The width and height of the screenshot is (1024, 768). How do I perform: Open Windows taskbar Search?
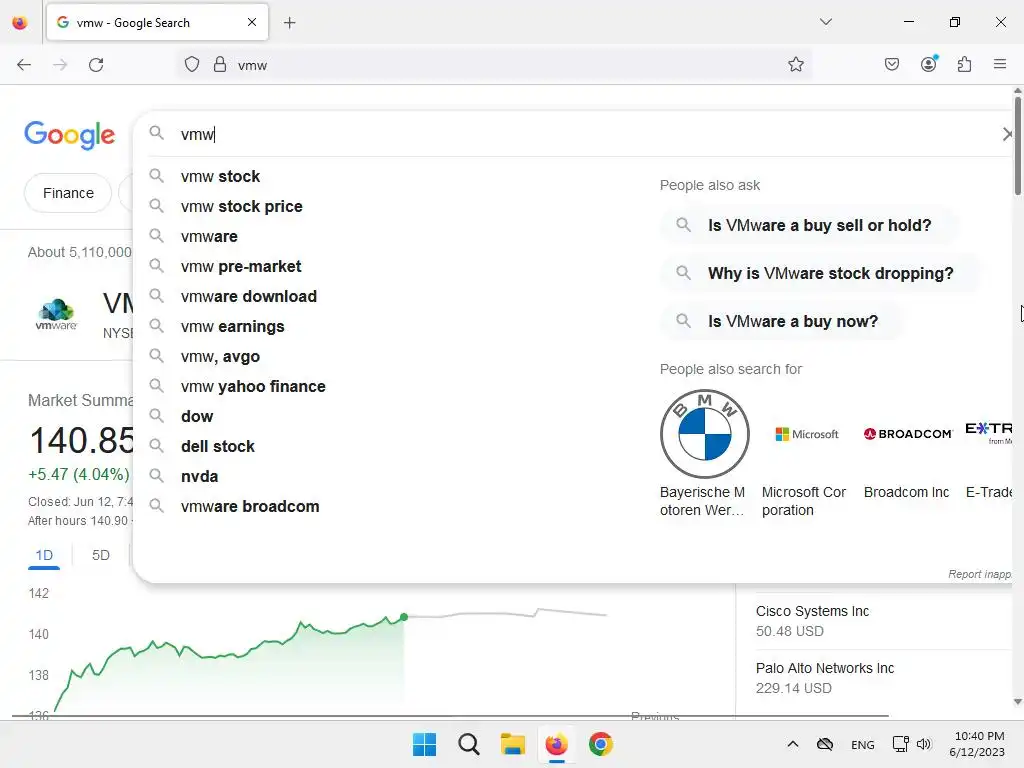click(469, 744)
